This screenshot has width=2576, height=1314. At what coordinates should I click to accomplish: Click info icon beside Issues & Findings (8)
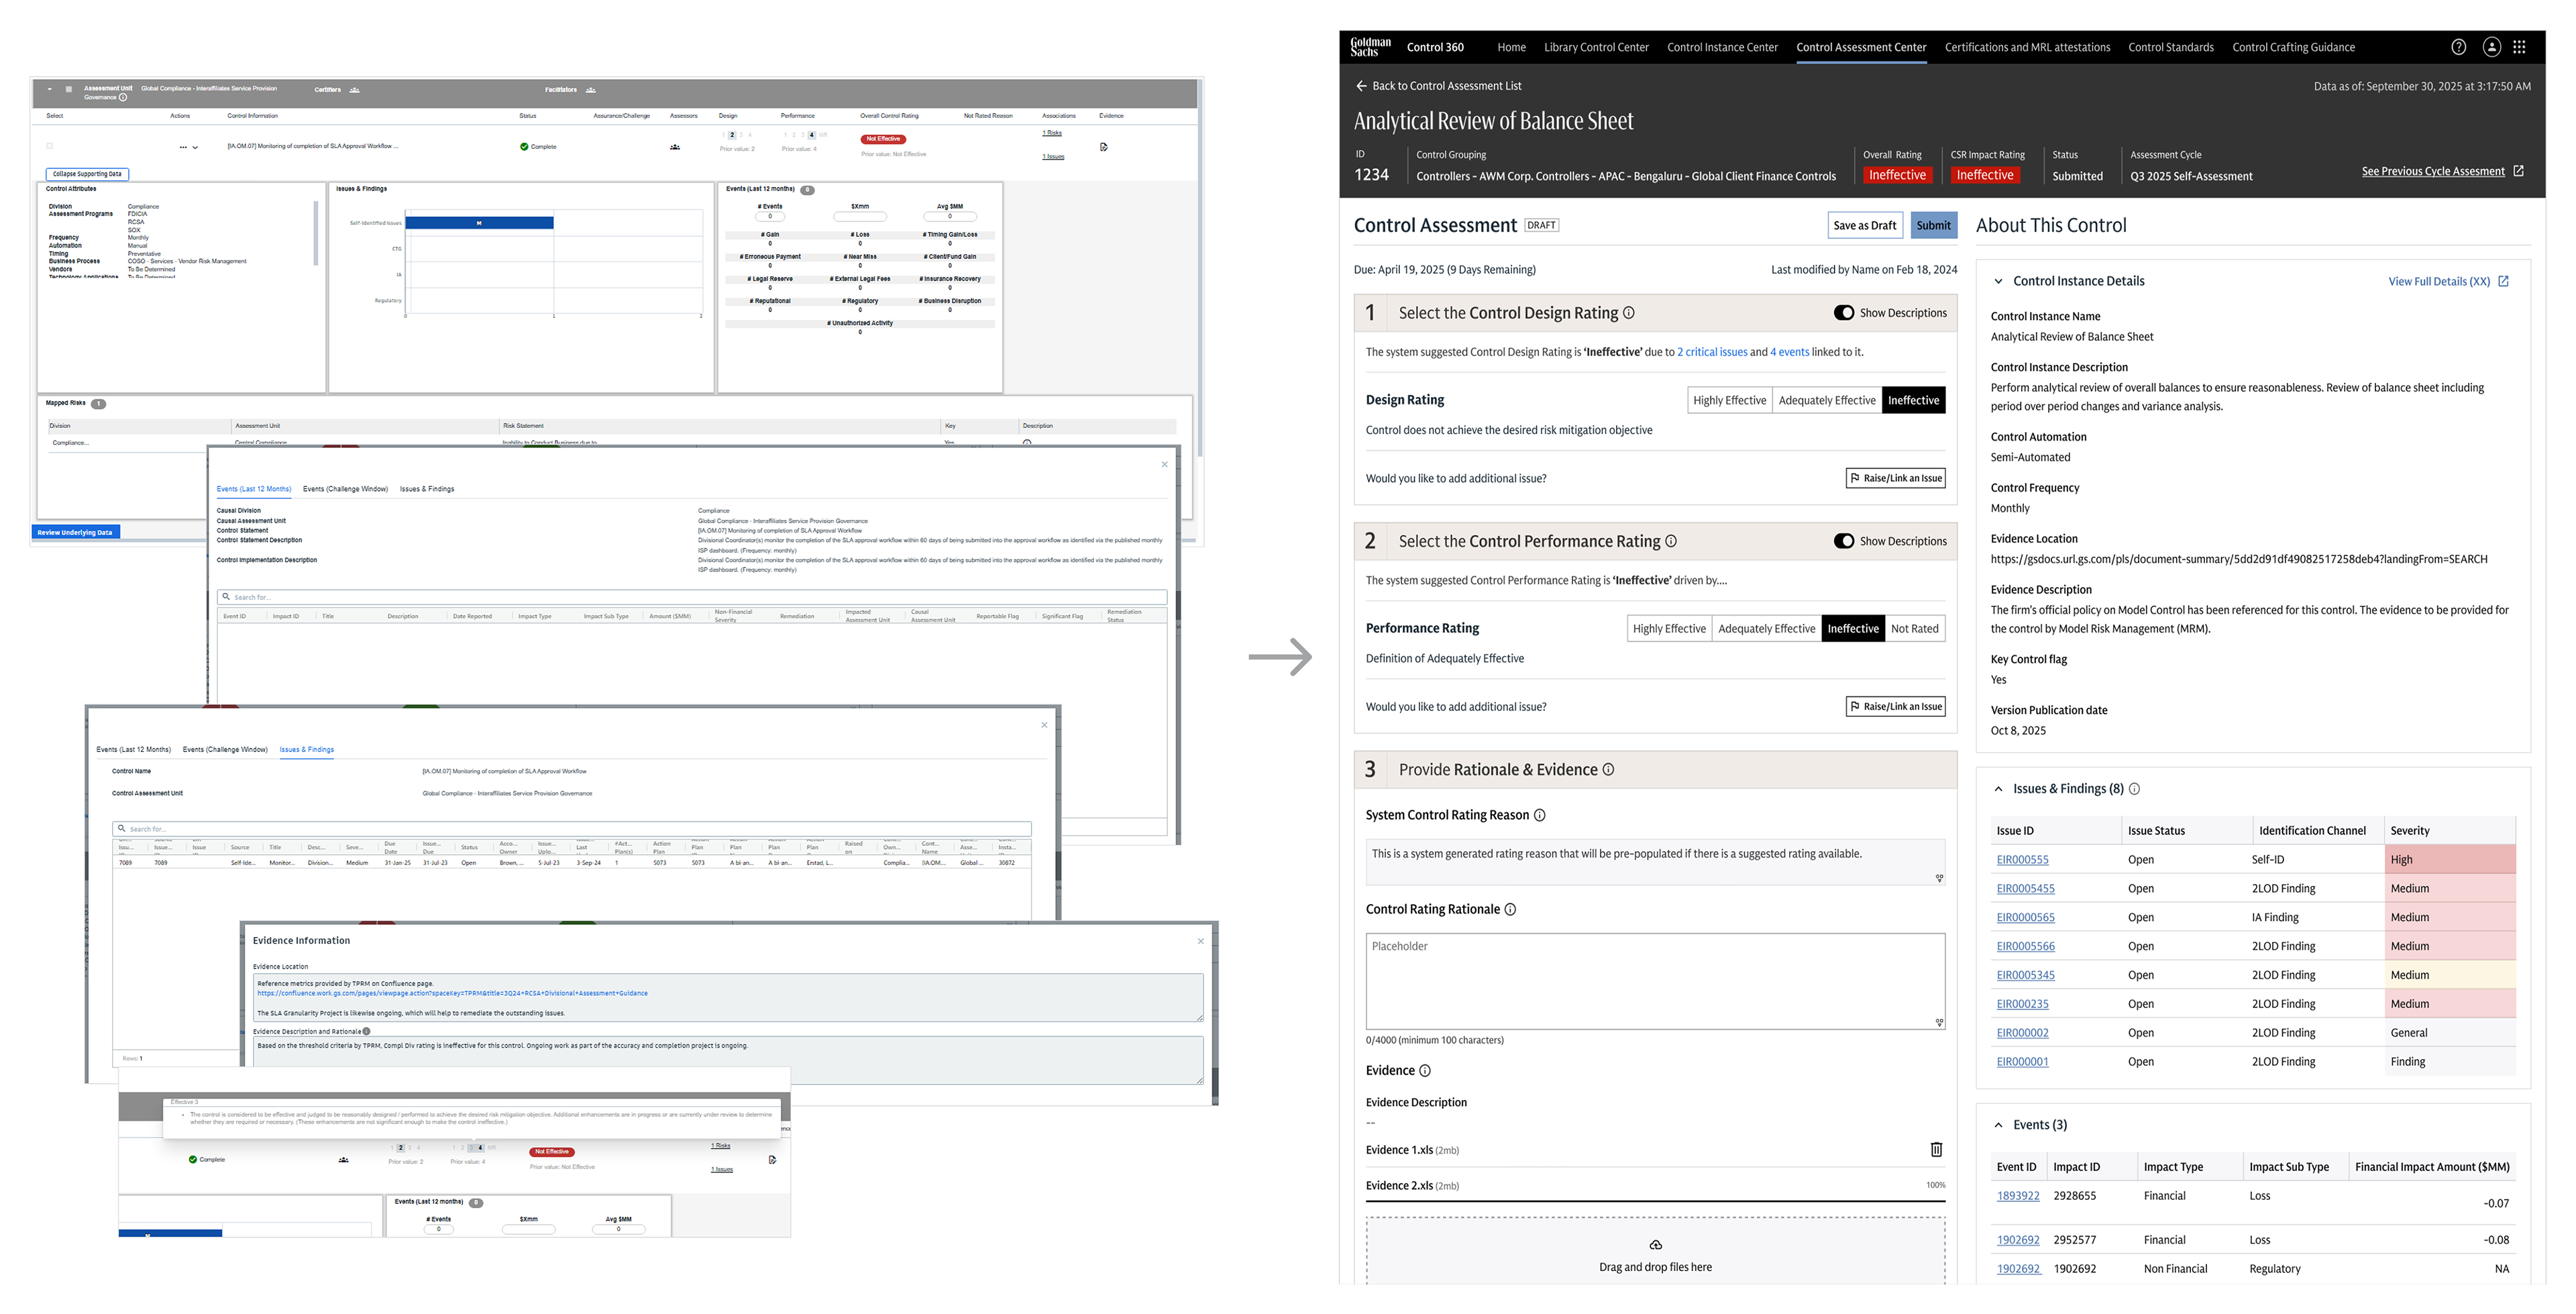pyautogui.click(x=2134, y=789)
